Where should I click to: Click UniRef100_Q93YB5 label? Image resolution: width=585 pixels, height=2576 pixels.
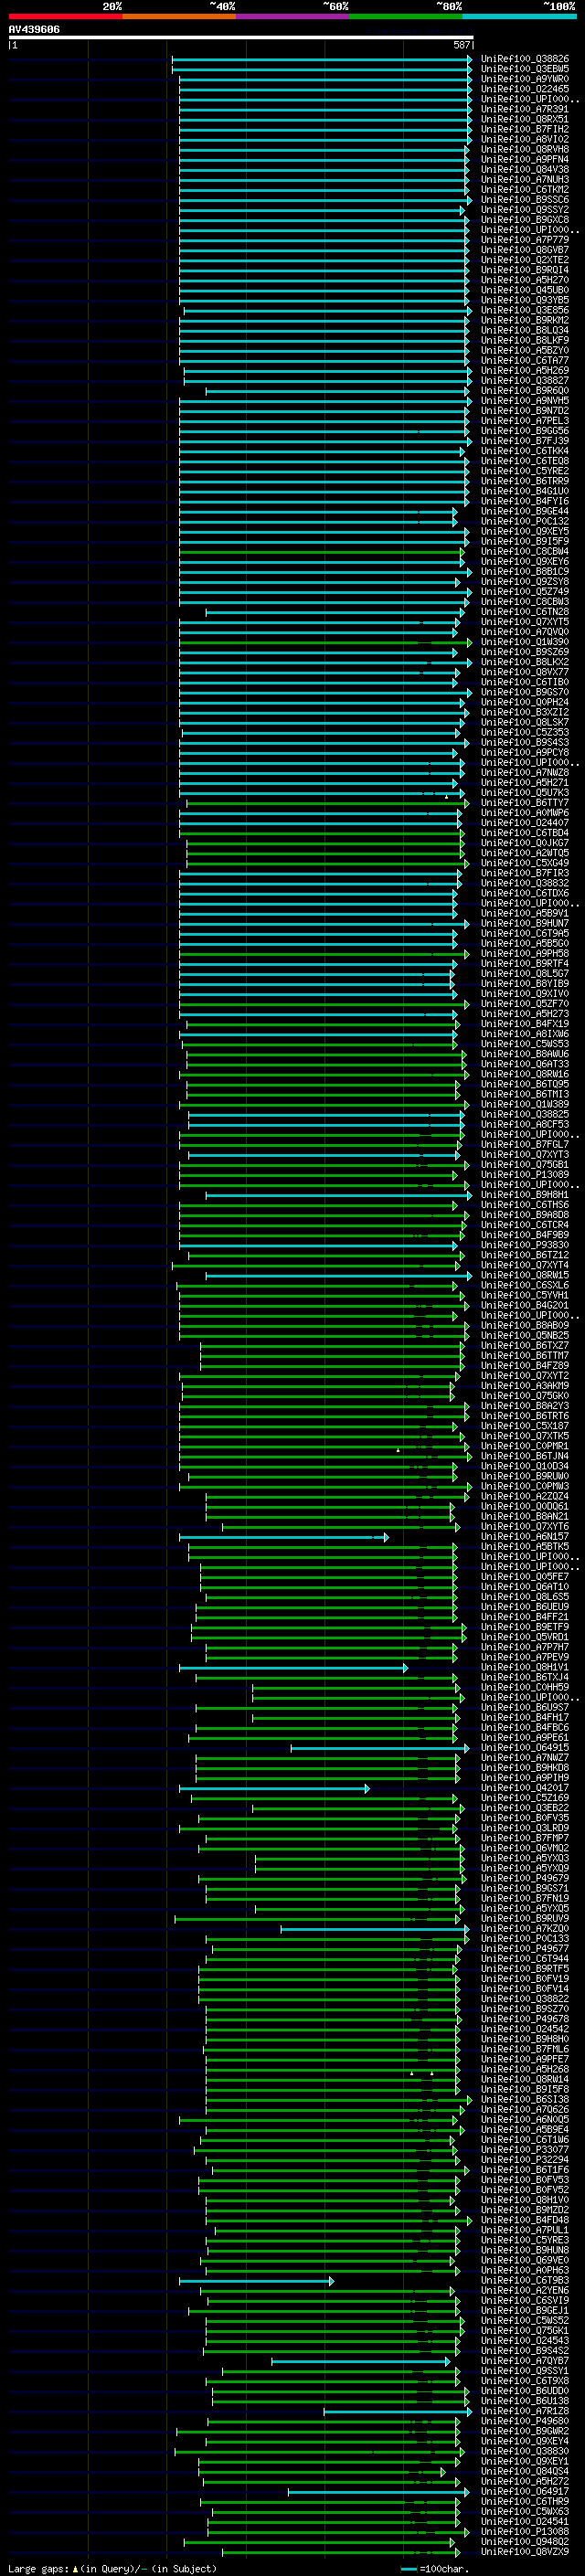(525, 300)
